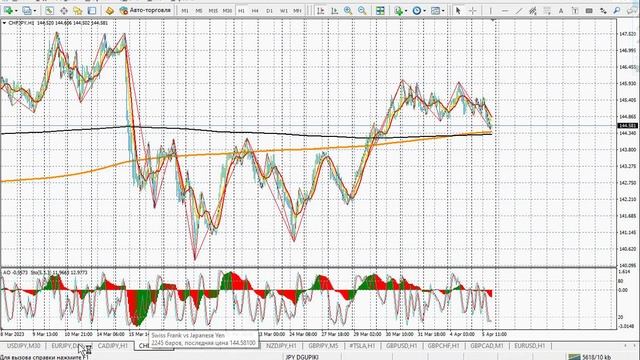
Task: Select the MN timeframe button
Action: [298, 11]
